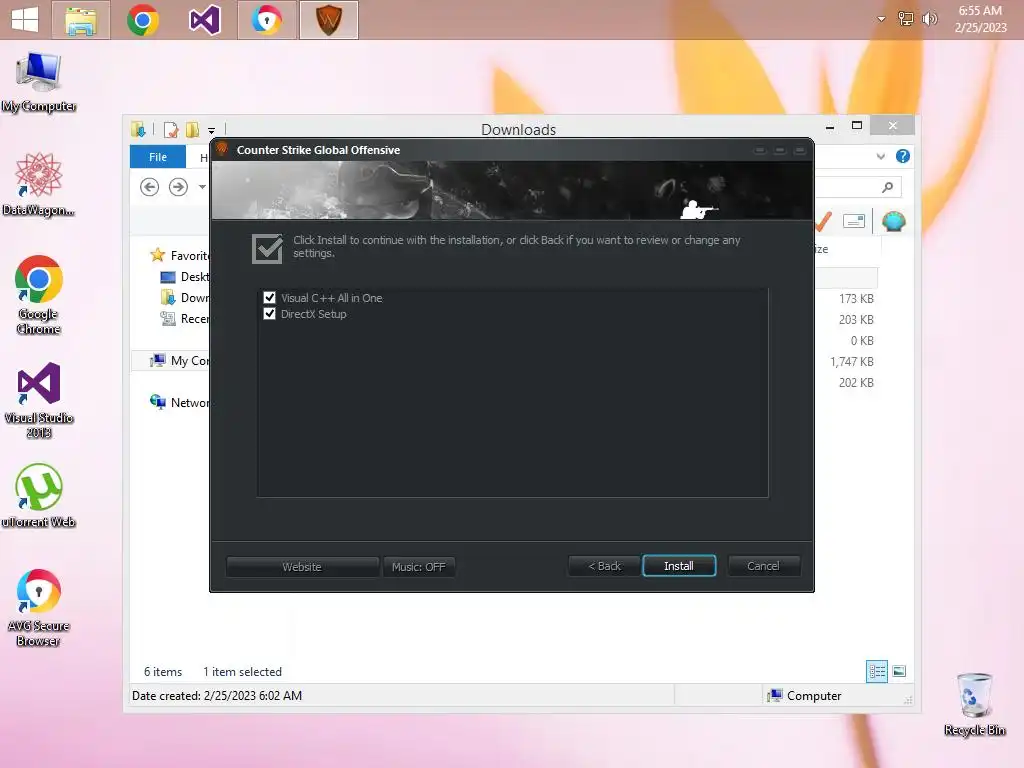Viewport: 1024px width, 768px height.
Task: Open the volume speaker tray icon
Action: pyautogui.click(x=929, y=18)
